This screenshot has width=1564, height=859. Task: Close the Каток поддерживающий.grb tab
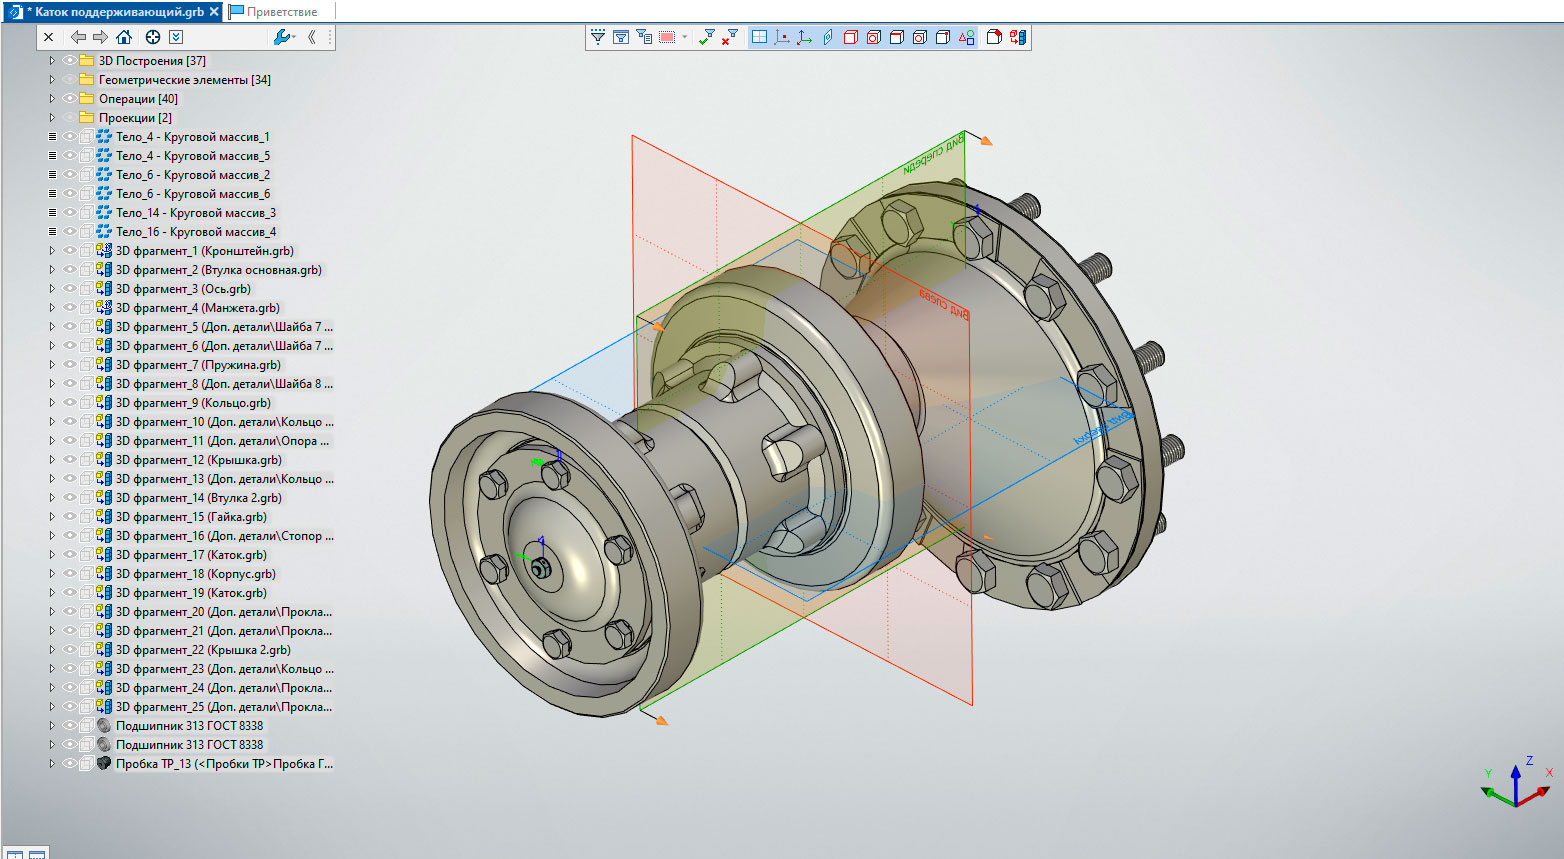coord(214,12)
